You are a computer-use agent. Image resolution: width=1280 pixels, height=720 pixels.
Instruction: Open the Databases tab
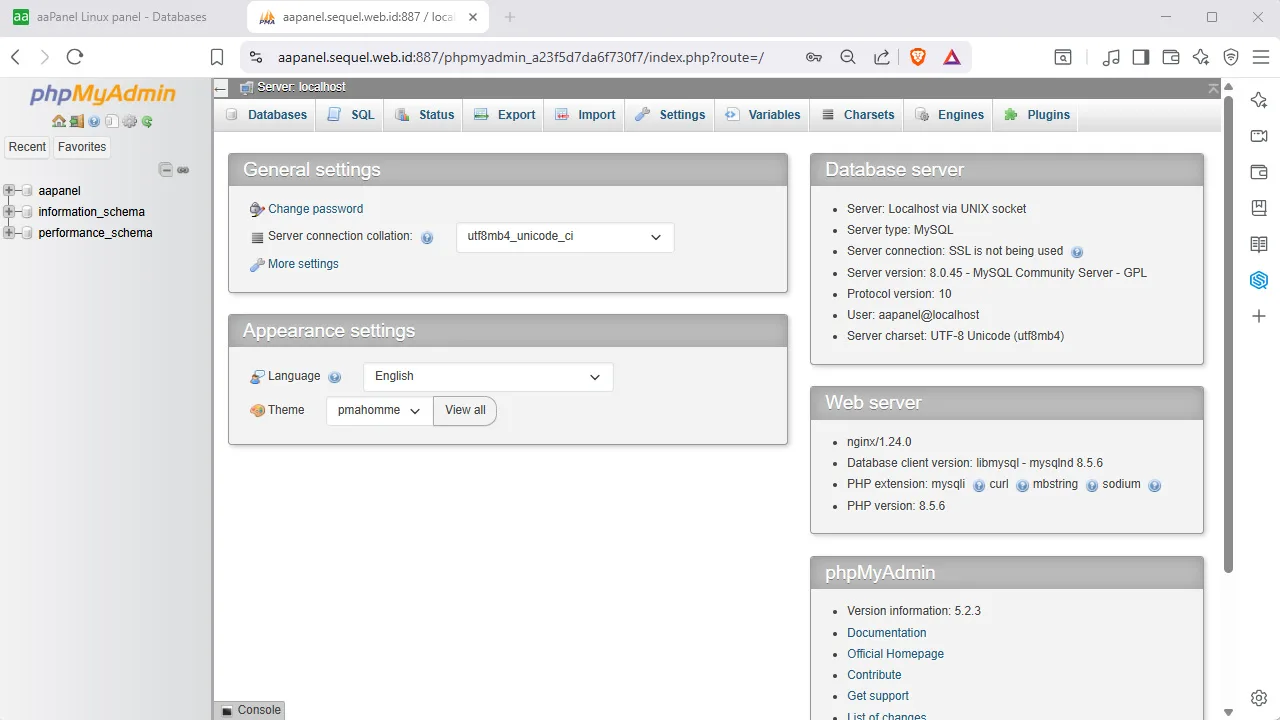266,115
